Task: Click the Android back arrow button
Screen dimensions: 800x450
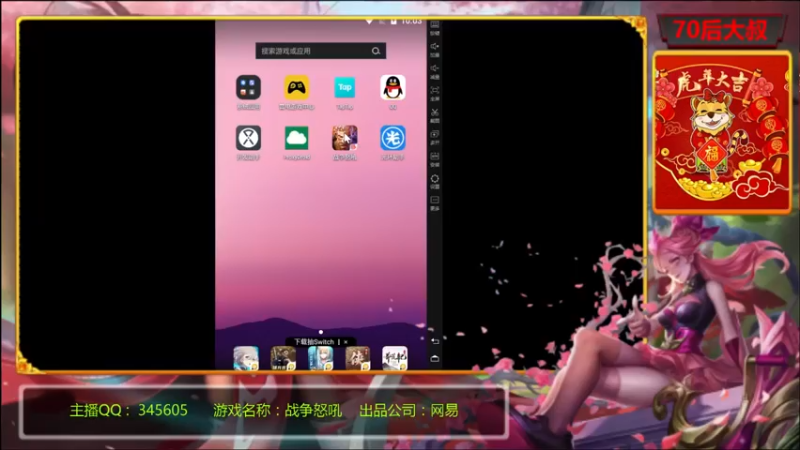Action: pos(435,341)
